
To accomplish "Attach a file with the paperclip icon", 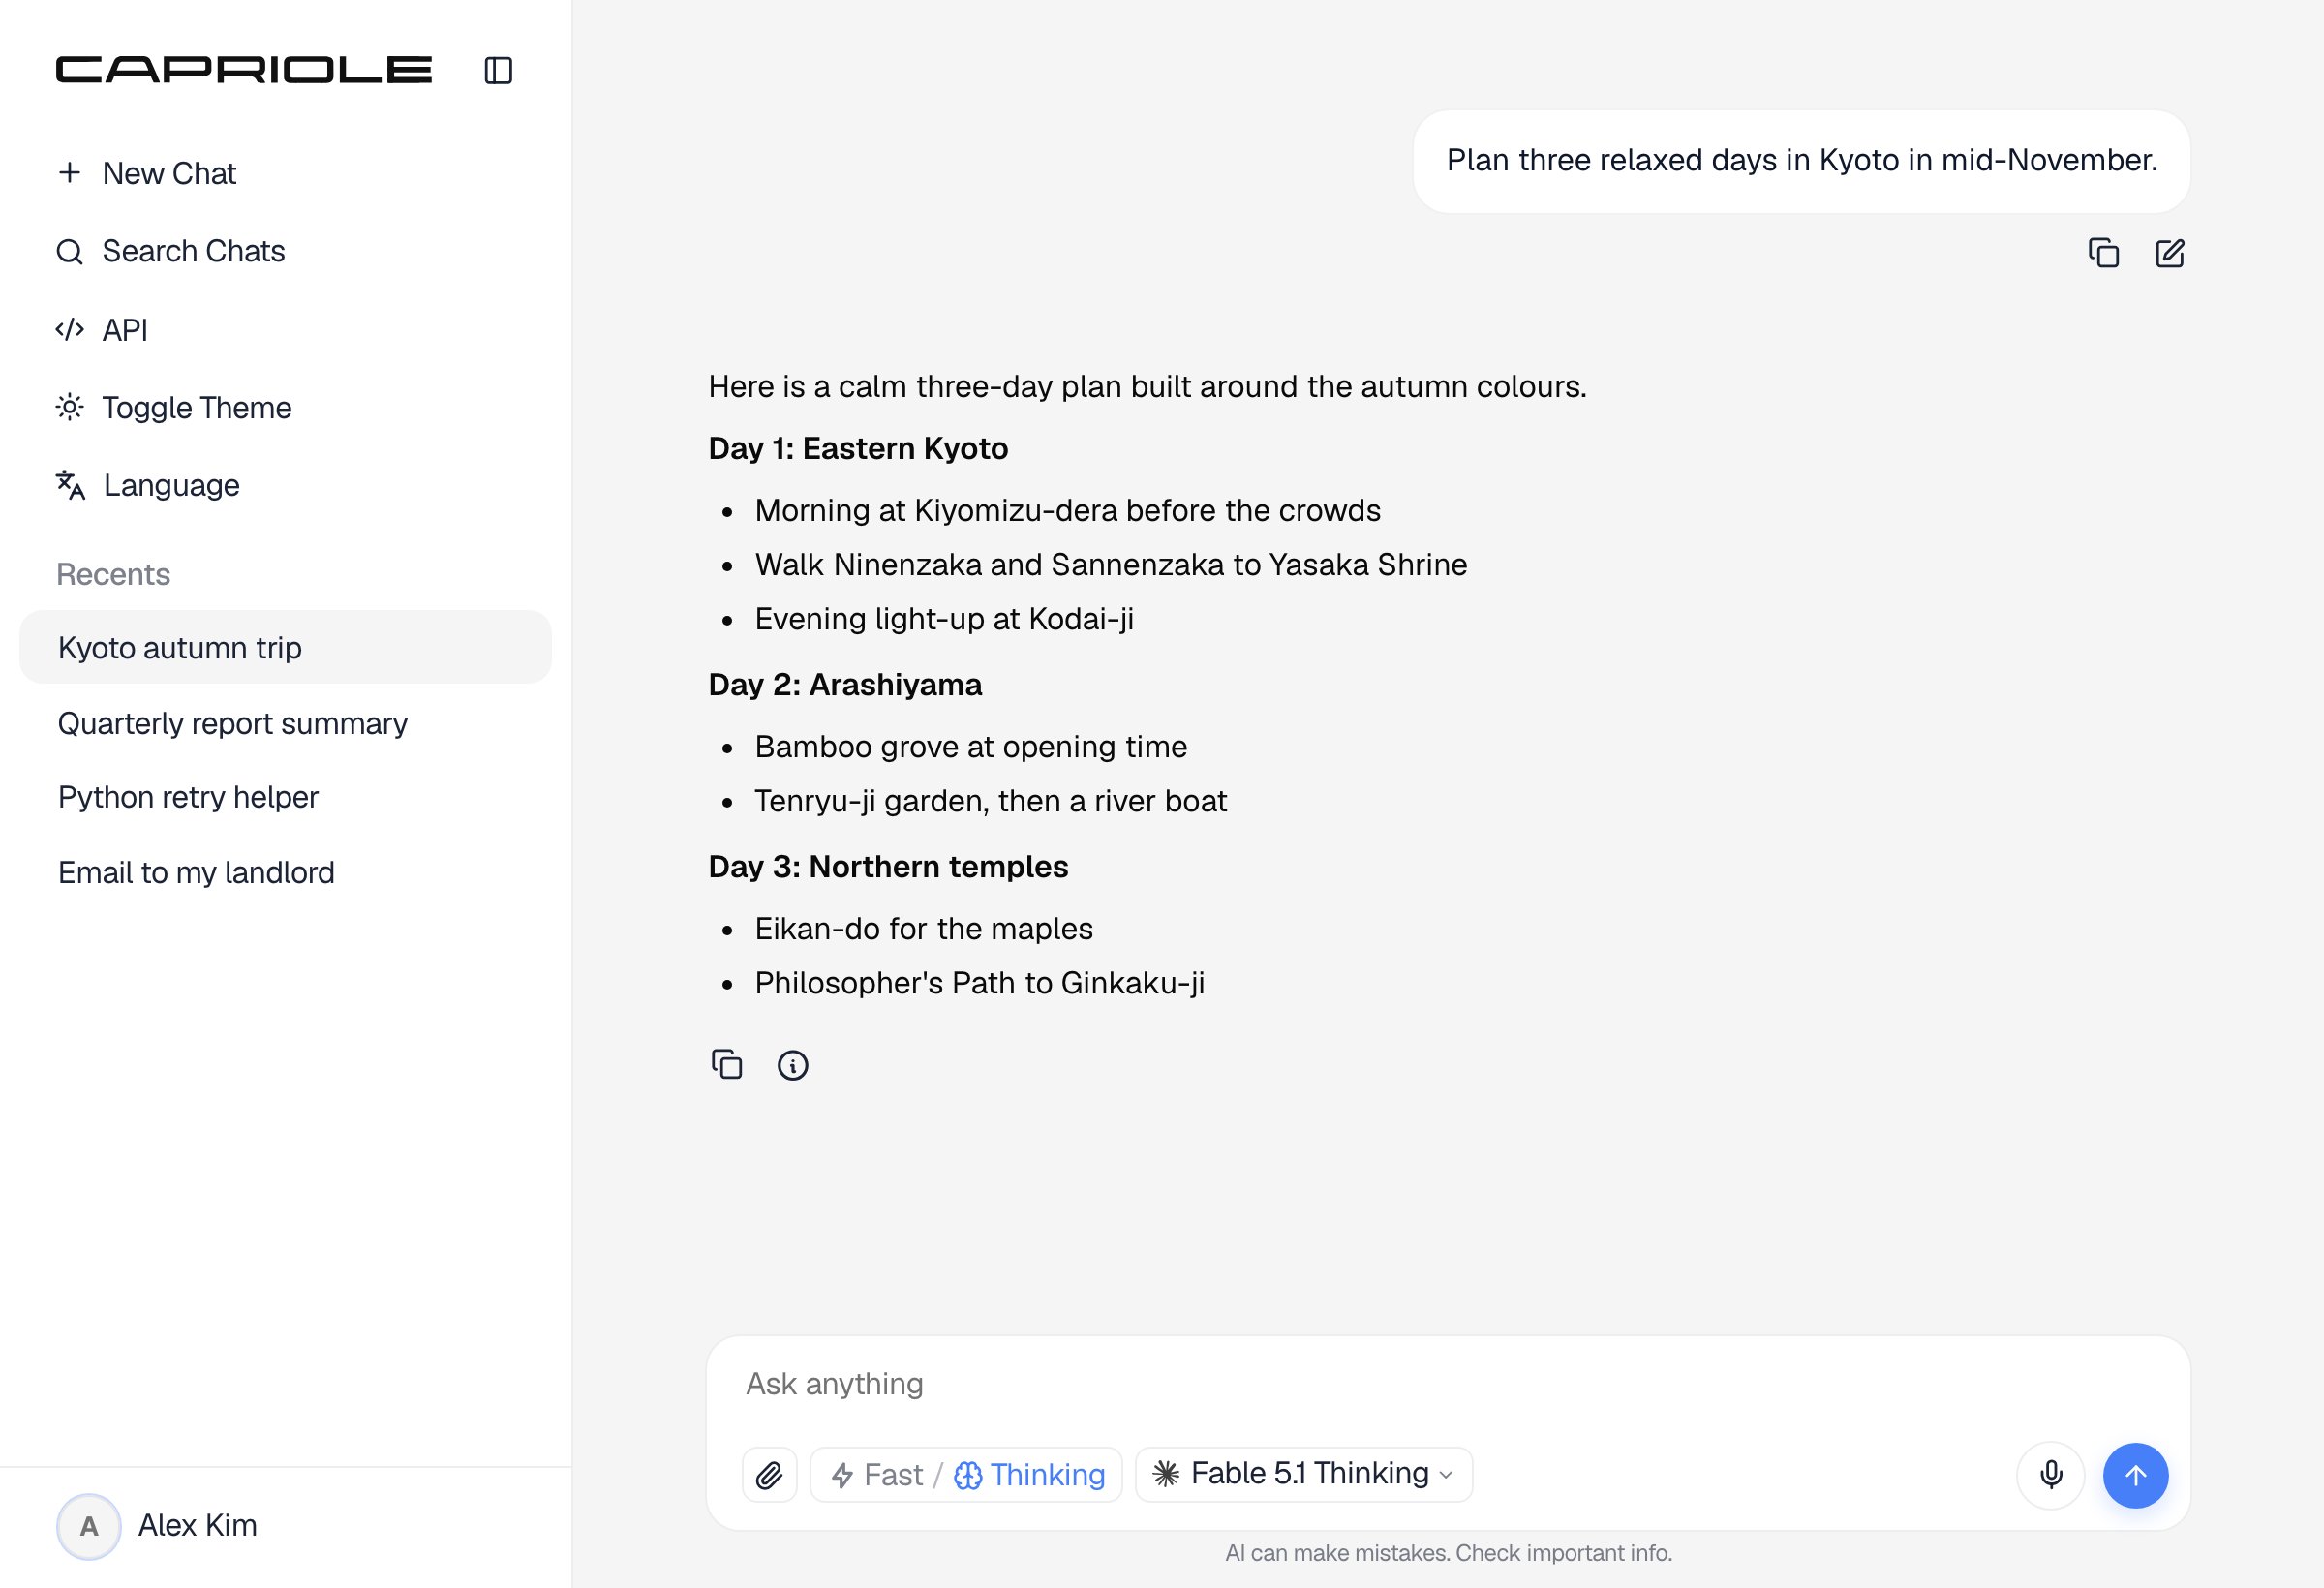I will coord(769,1474).
